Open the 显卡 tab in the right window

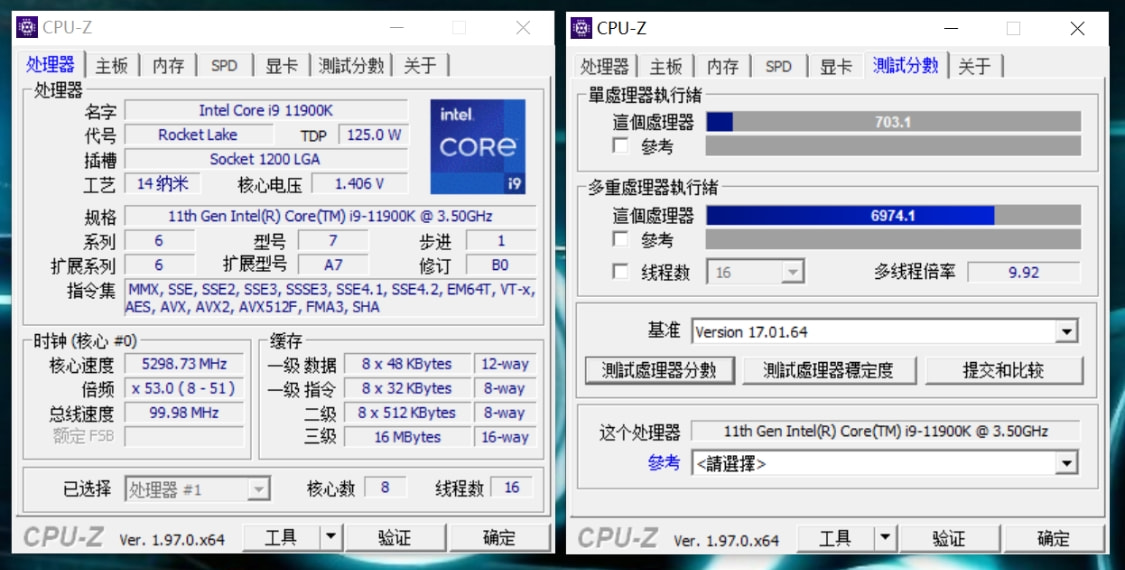pos(835,67)
